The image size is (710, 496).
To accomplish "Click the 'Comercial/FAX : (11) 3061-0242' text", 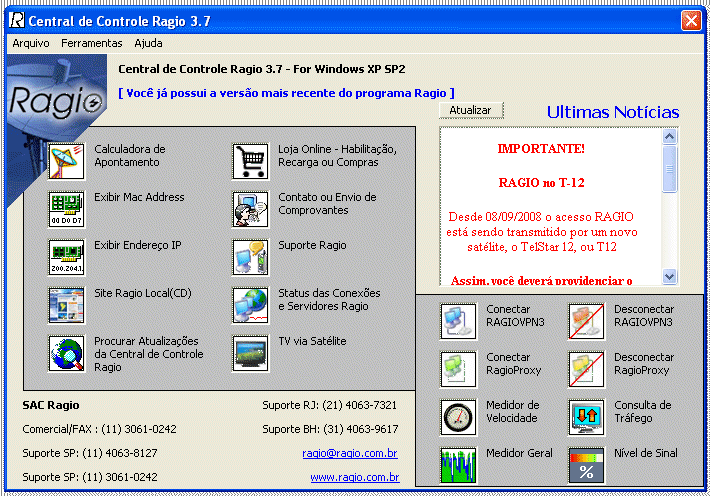I will pos(99,429).
